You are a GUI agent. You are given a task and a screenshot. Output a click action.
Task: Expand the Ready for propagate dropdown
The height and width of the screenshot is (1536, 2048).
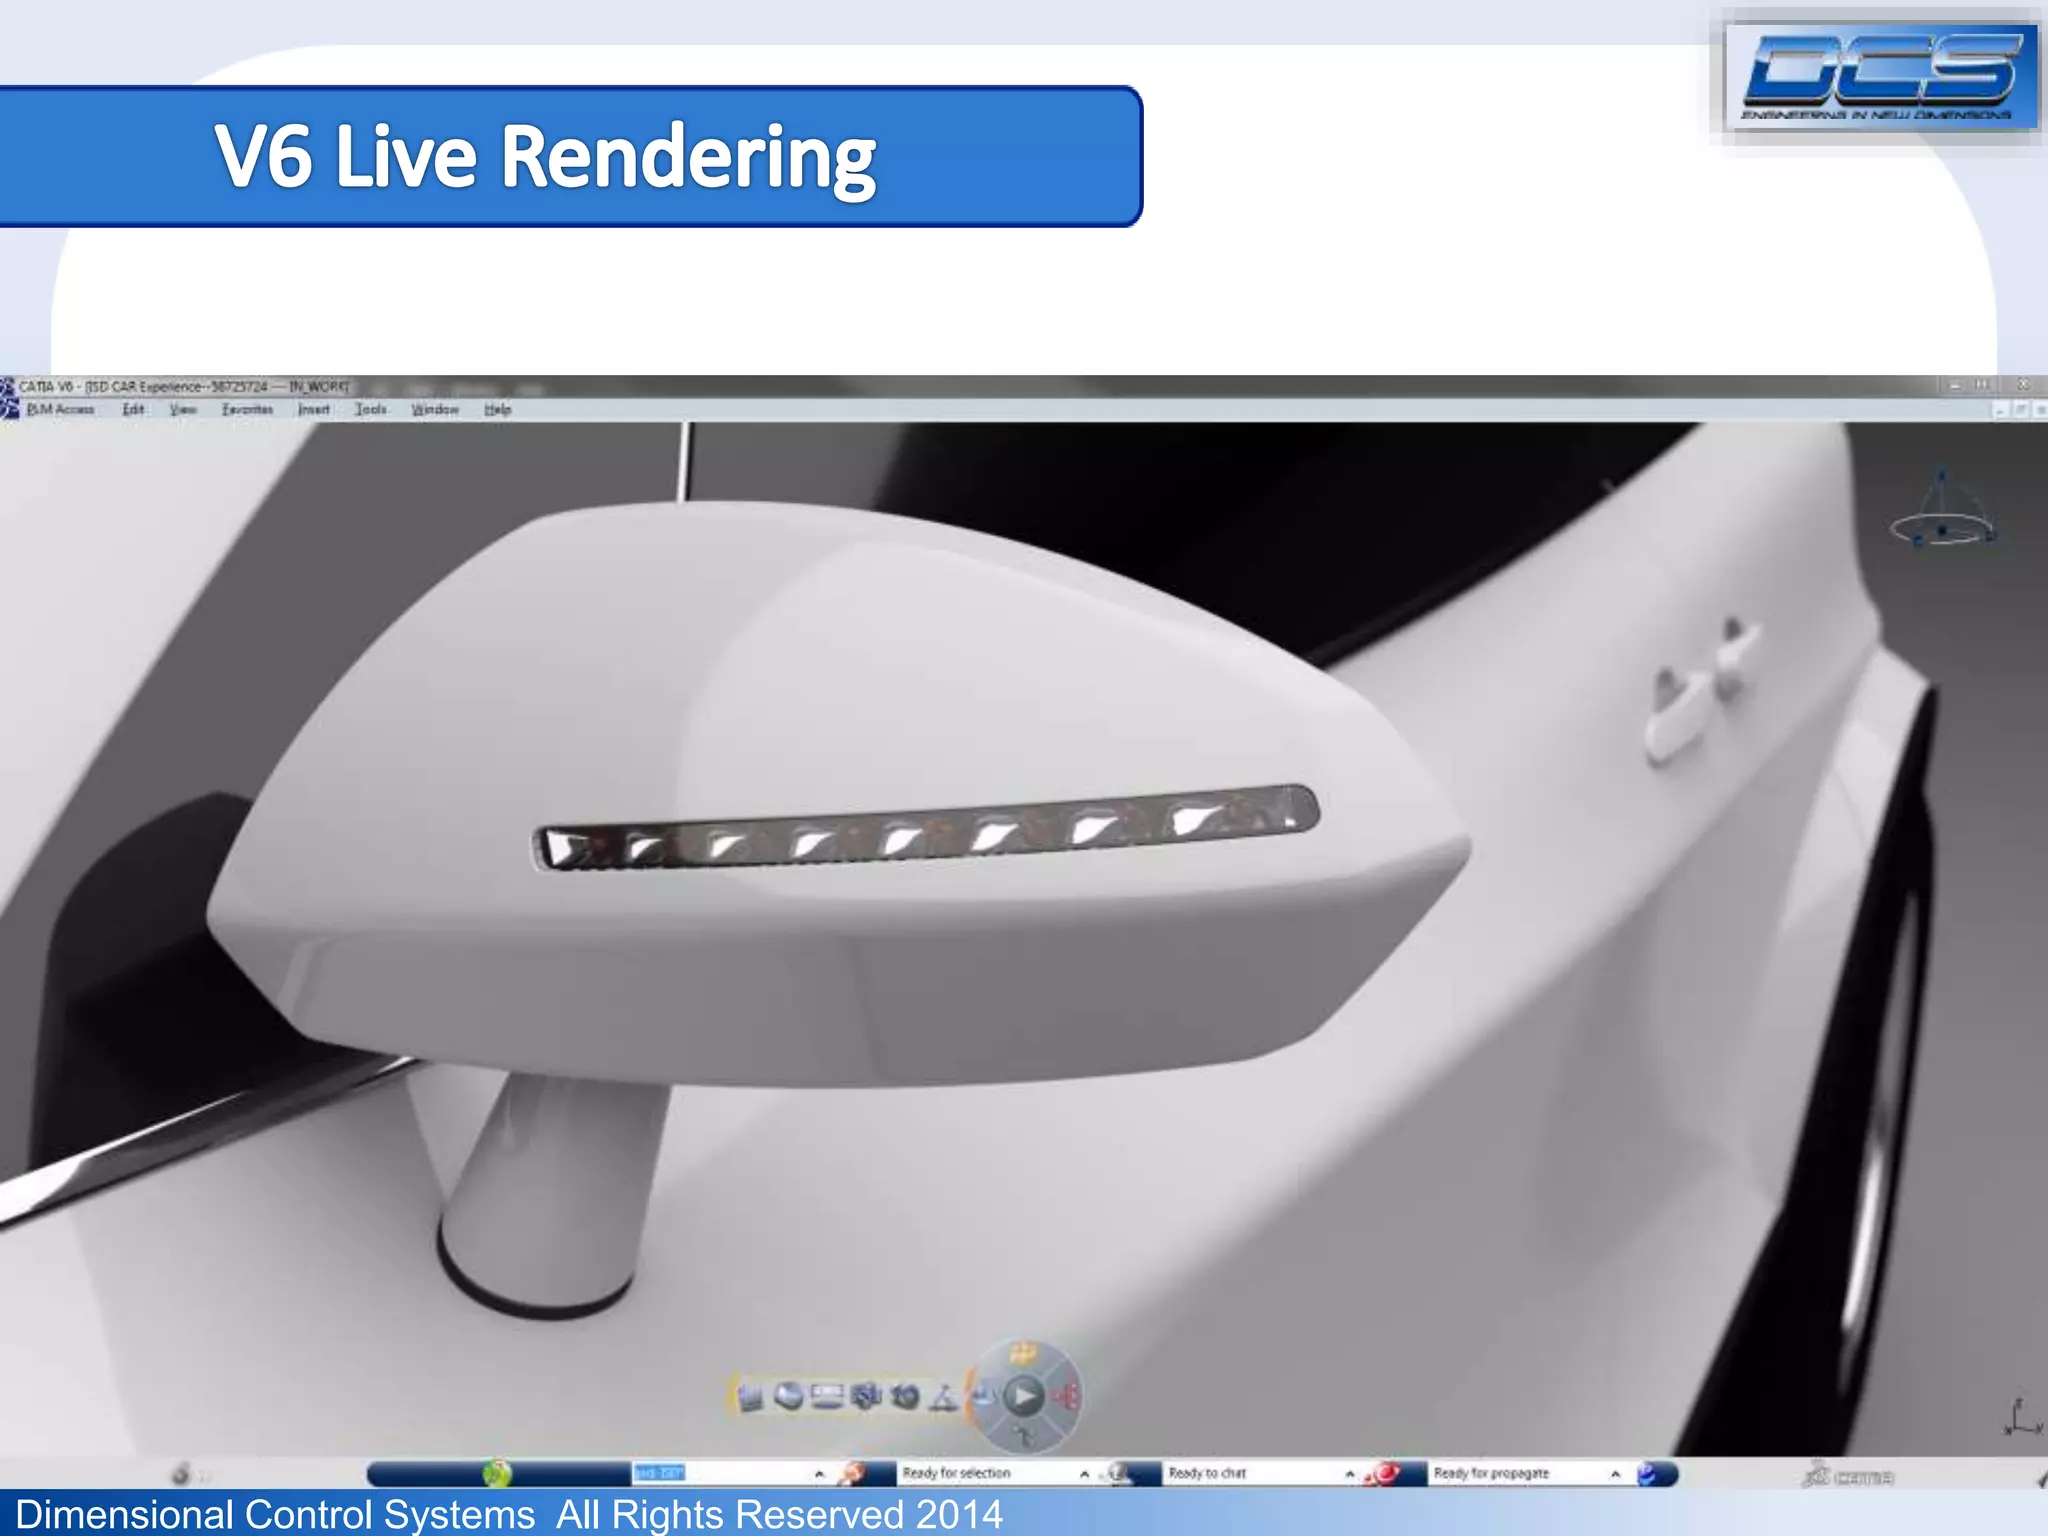point(1615,1474)
